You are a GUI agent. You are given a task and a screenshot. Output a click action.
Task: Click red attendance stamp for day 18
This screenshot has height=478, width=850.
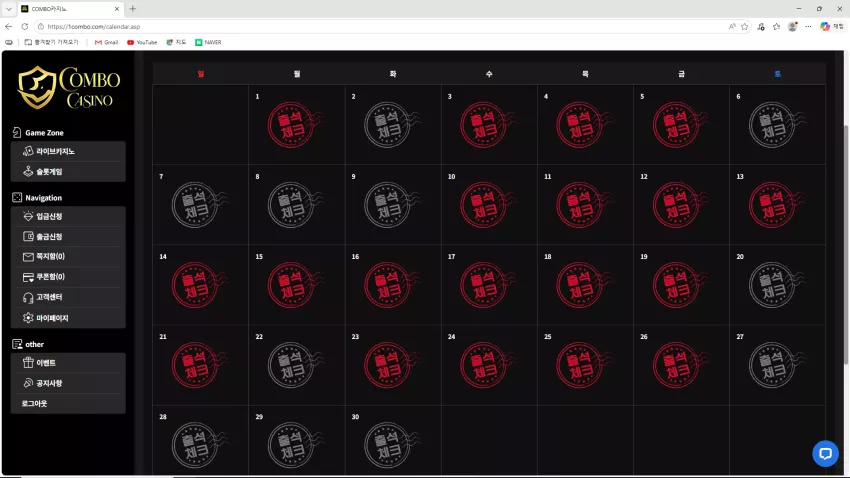tap(583, 285)
